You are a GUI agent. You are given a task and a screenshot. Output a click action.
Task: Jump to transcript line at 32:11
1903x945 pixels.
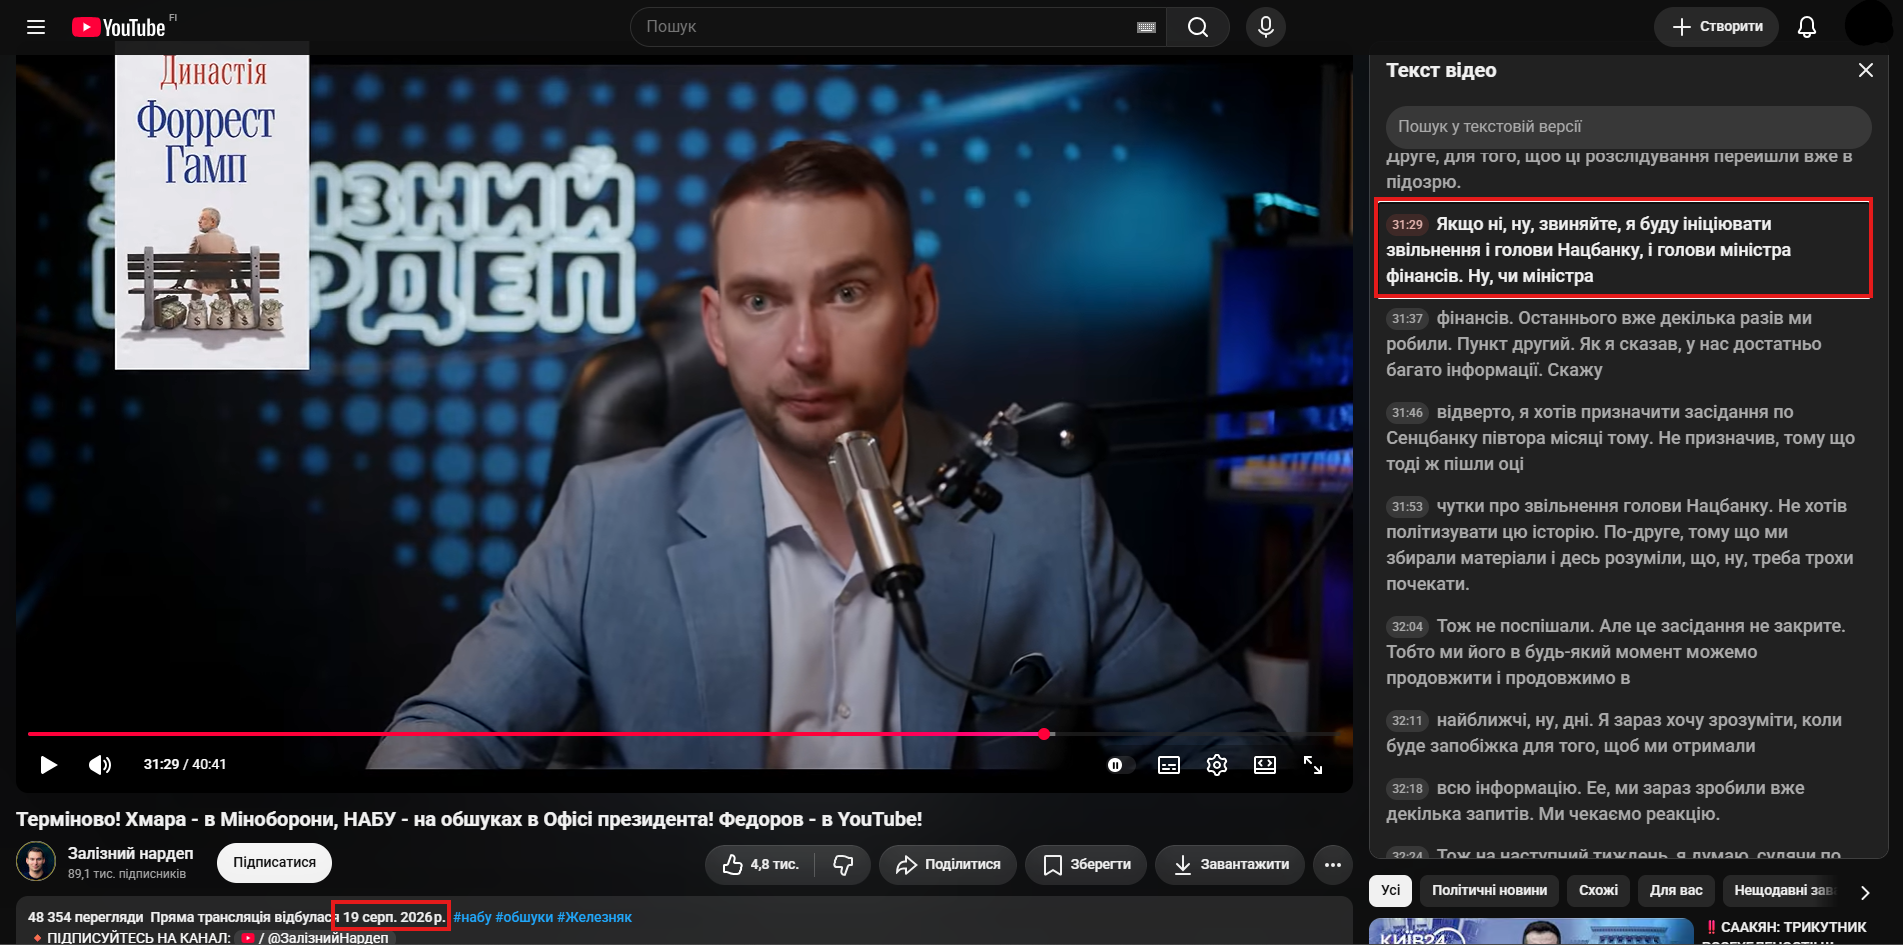click(1623, 733)
